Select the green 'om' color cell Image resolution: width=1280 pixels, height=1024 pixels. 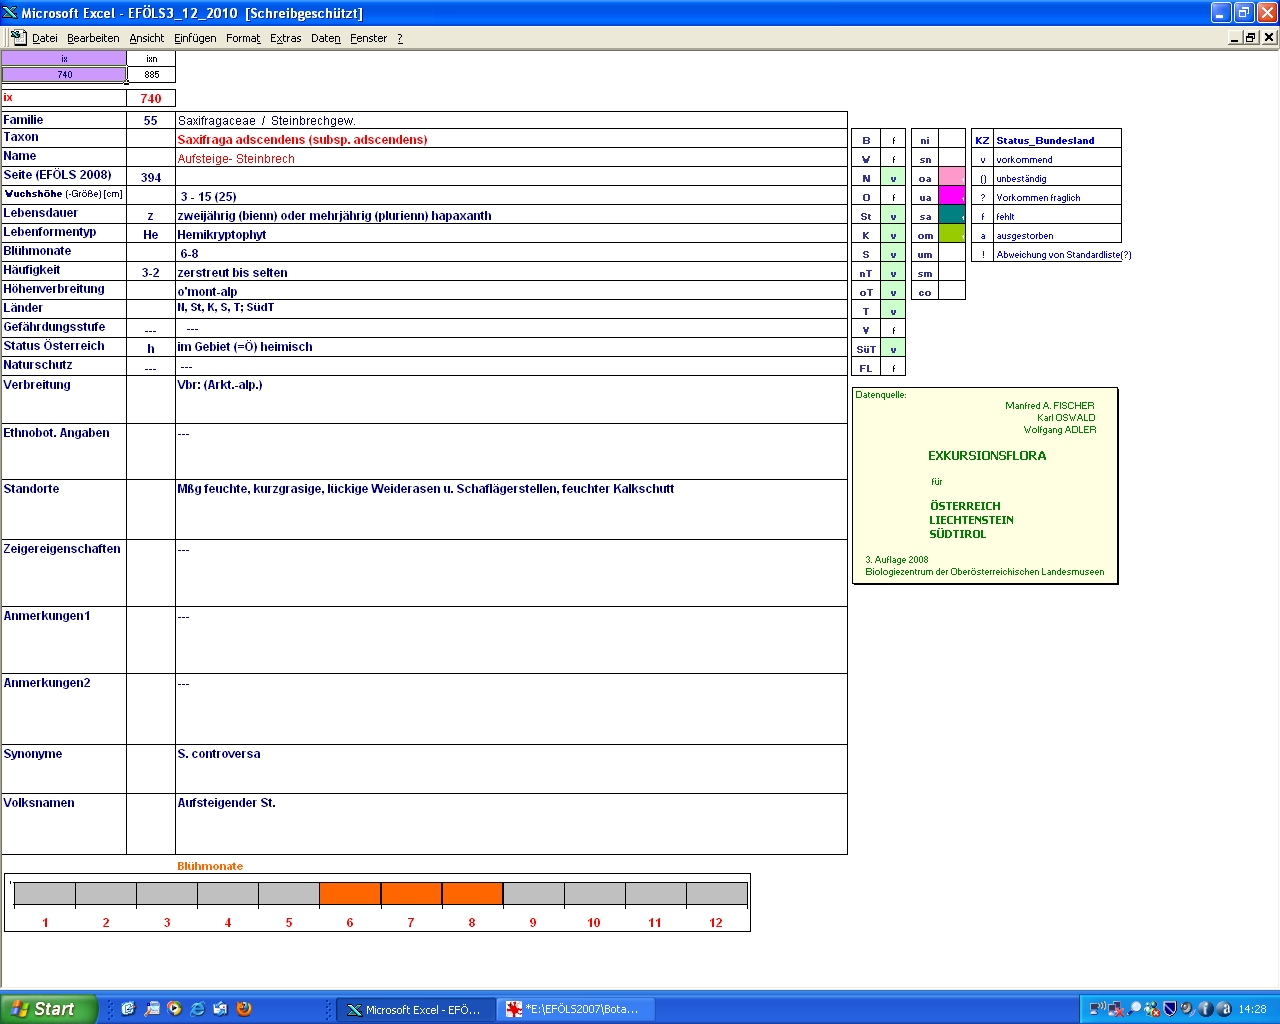(x=952, y=234)
